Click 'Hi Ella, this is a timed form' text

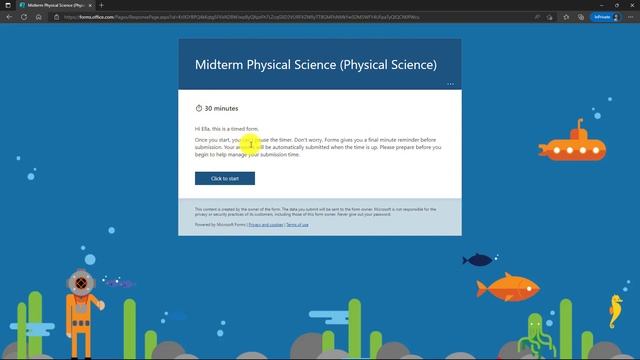(x=227, y=129)
